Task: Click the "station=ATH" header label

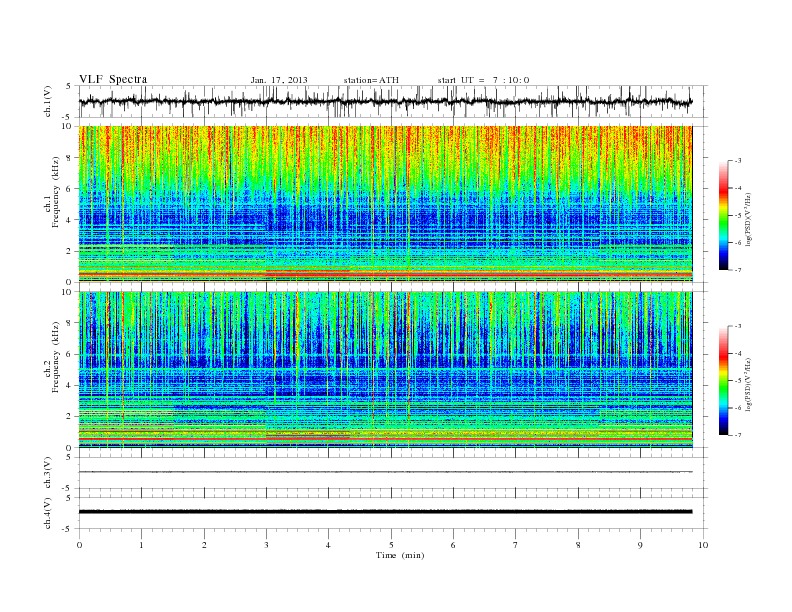Action: click(371, 80)
